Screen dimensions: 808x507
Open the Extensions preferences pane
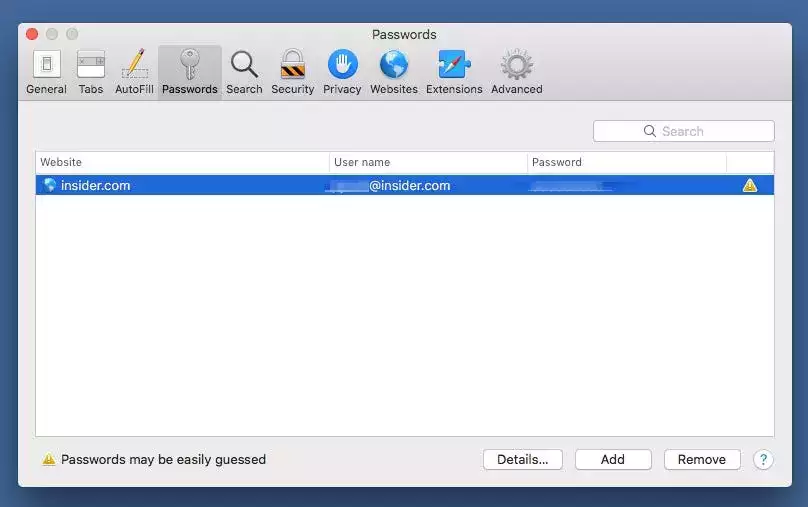click(453, 72)
